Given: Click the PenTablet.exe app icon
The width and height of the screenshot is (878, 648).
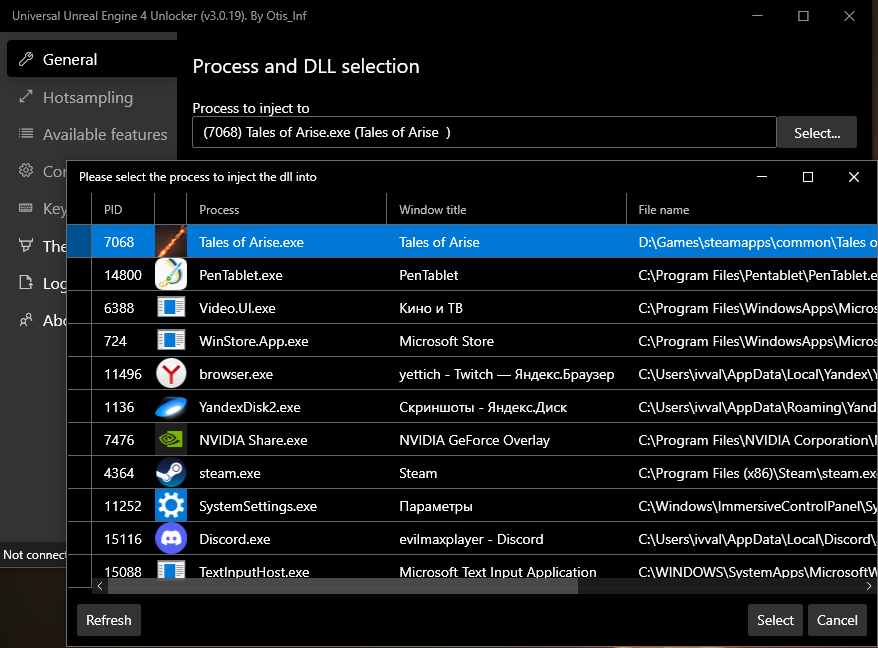Looking at the screenshot, I should 171,275.
